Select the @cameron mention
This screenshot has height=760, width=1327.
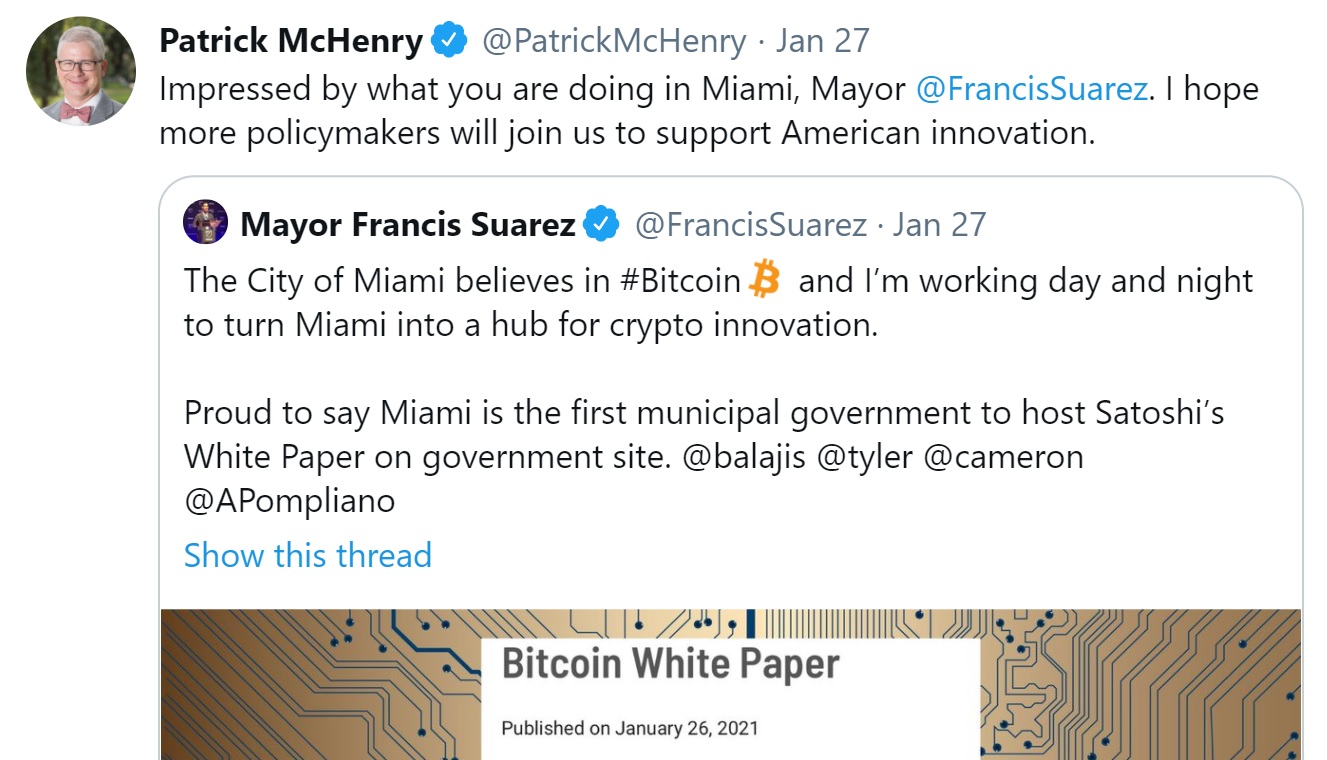point(1003,457)
